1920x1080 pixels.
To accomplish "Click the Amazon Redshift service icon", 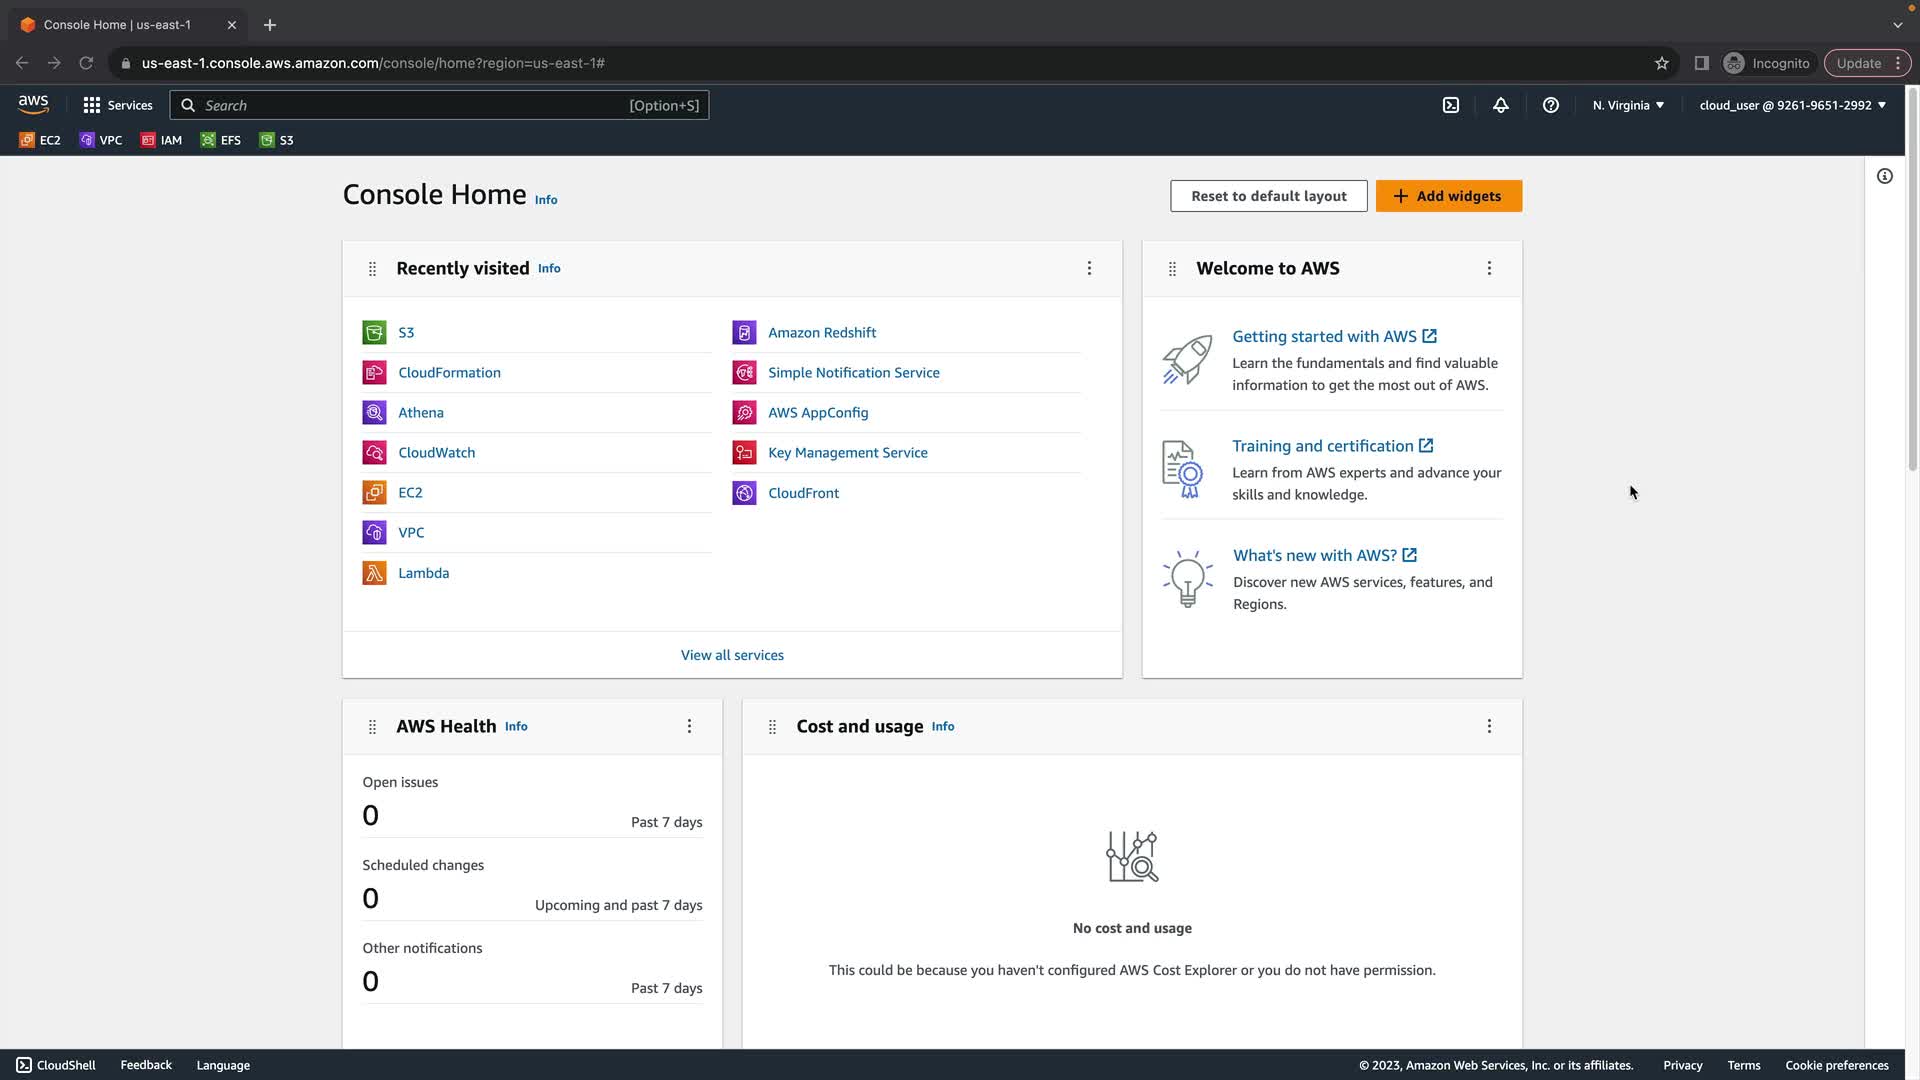I will 744,333.
